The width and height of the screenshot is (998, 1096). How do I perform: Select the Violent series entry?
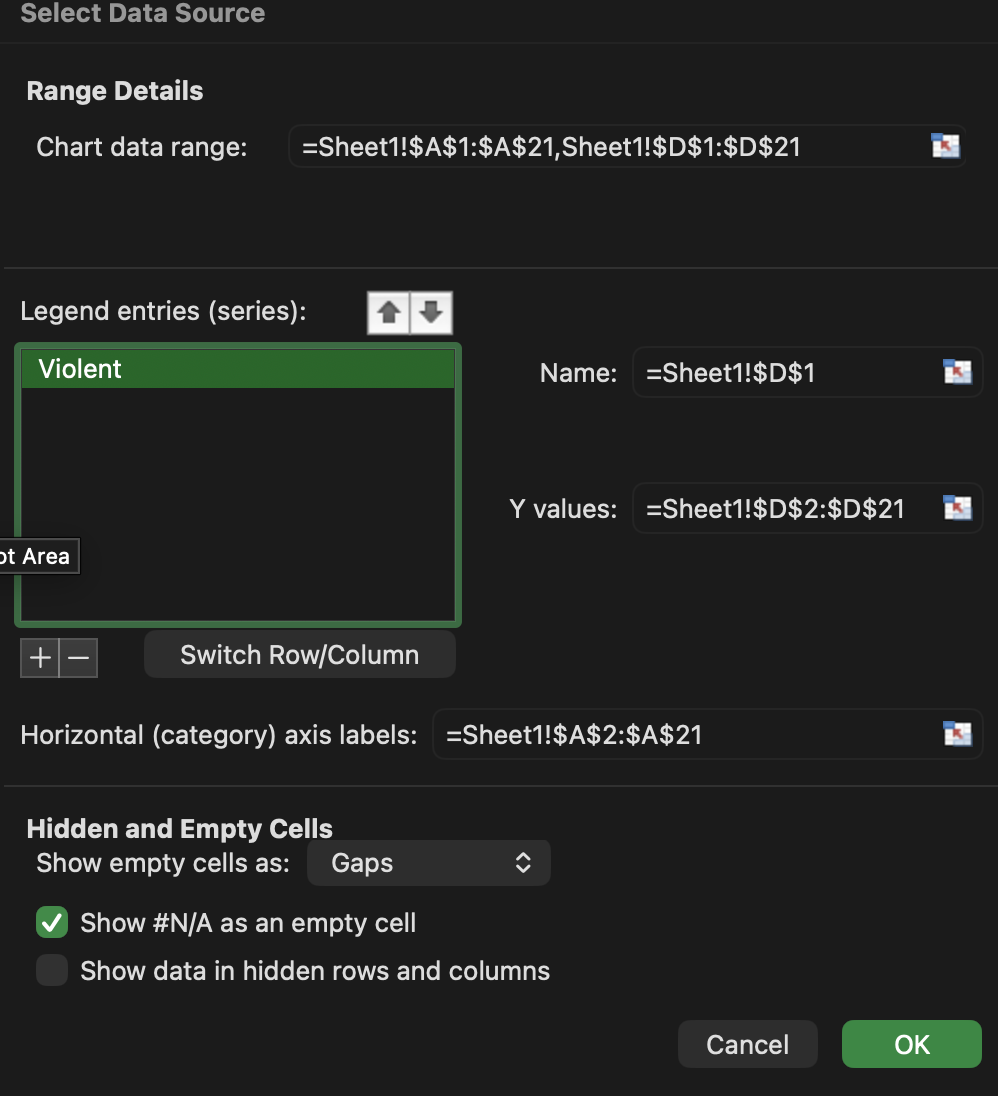pos(237,369)
